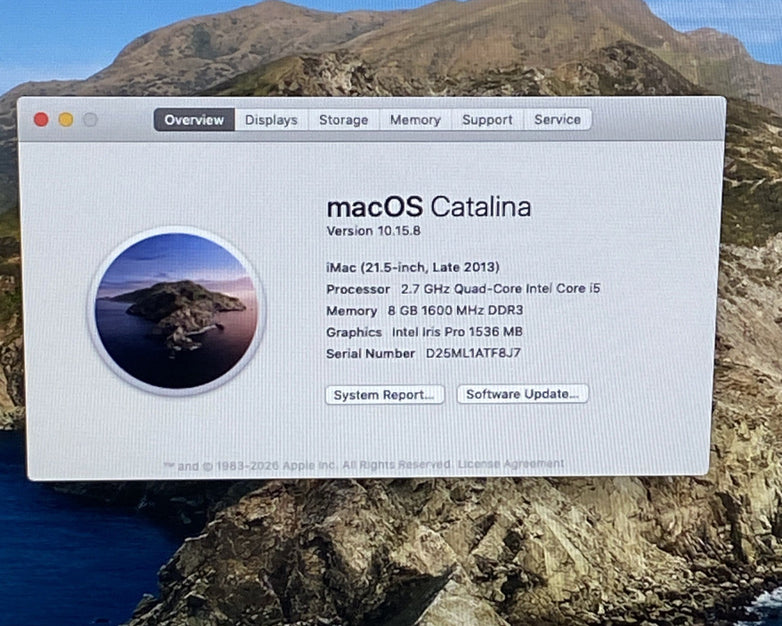Screen dimensions: 782x626
Task: Click the Graphics label
Action: click(x=354, y=332)
